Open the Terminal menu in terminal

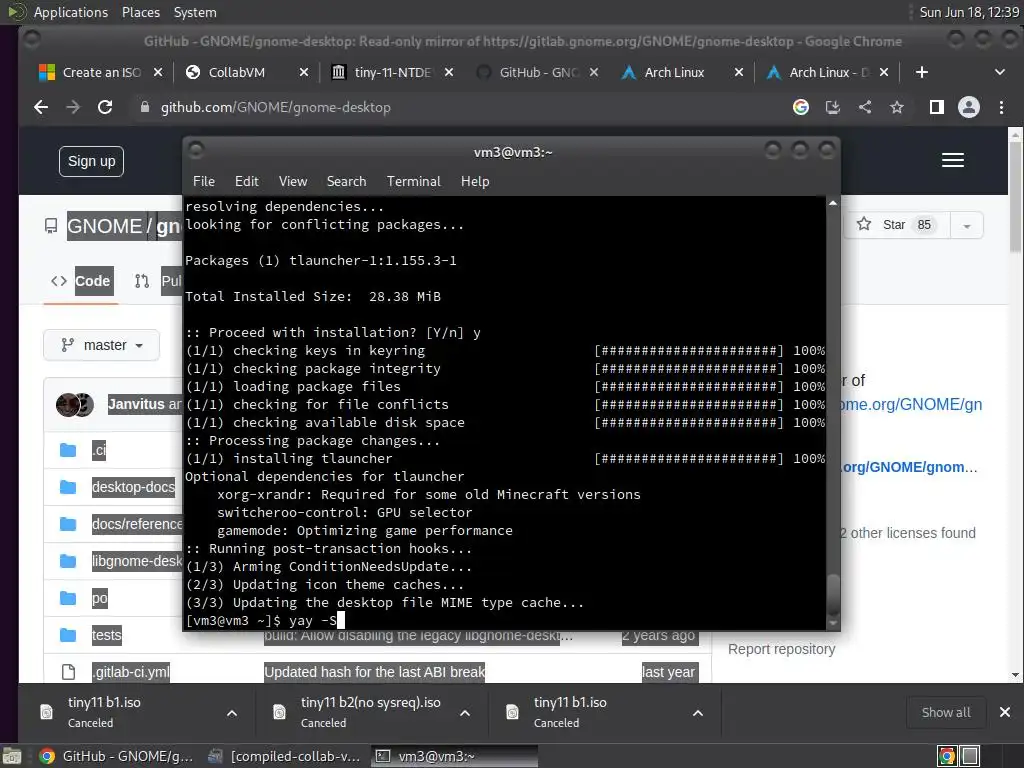tap(413, 182)
